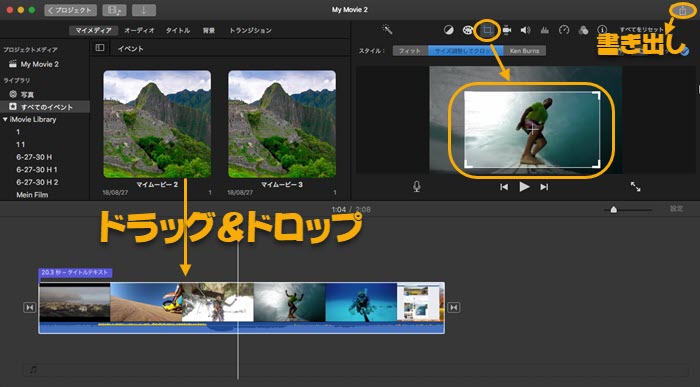Image resolution: width=700 pixels, height=387 pixels.
Task: Select the surfer clip in timeline
Action: 290,302
